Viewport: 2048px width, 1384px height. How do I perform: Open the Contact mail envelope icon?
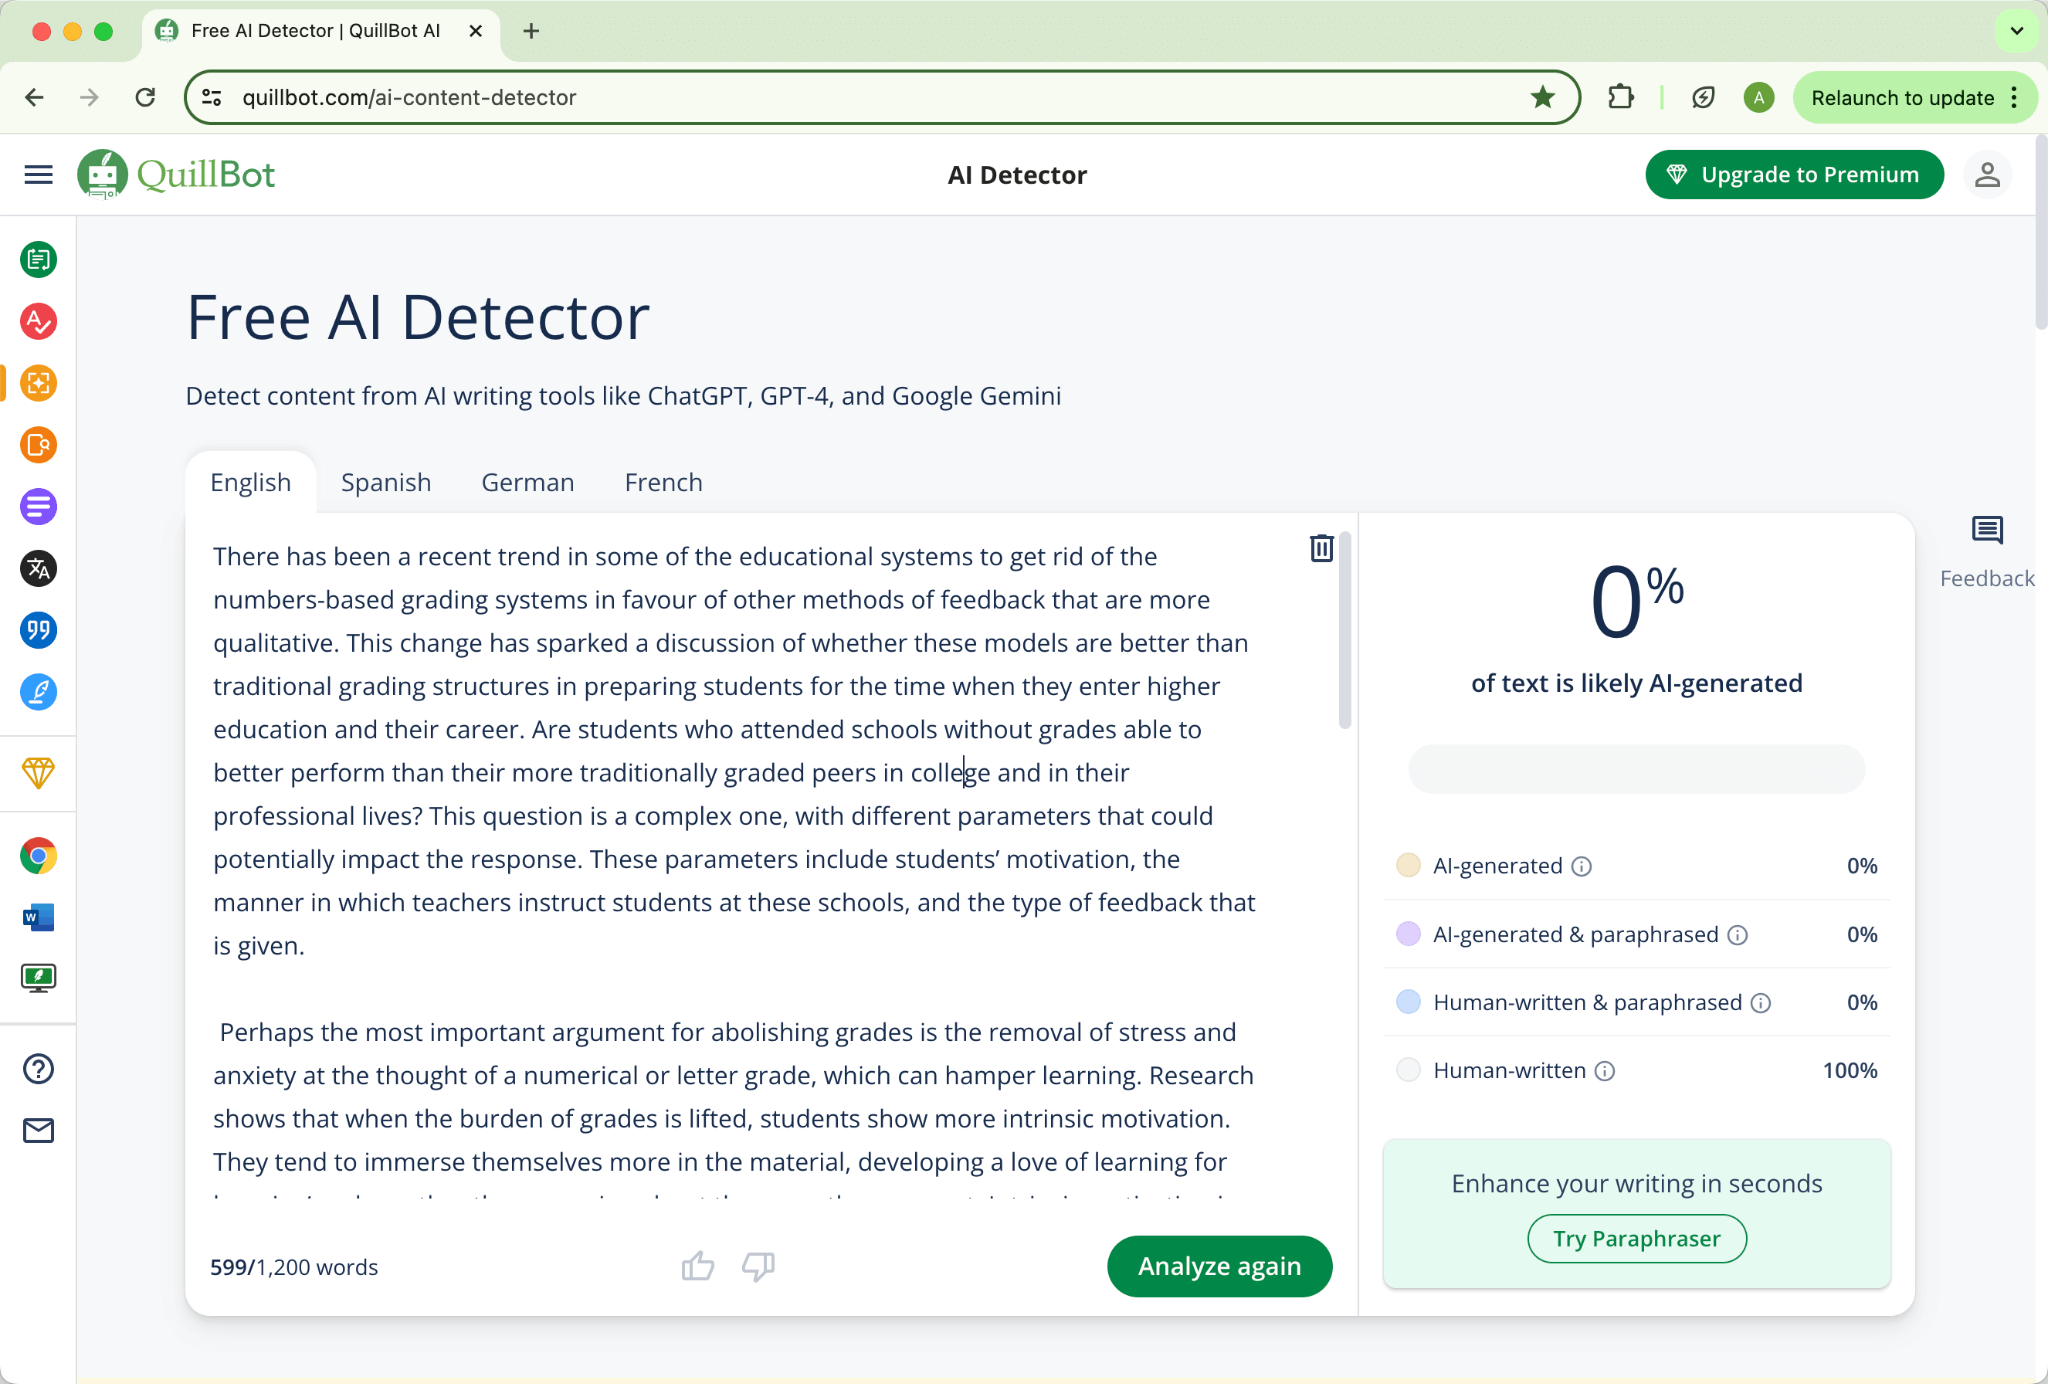tap(38, 1131)
